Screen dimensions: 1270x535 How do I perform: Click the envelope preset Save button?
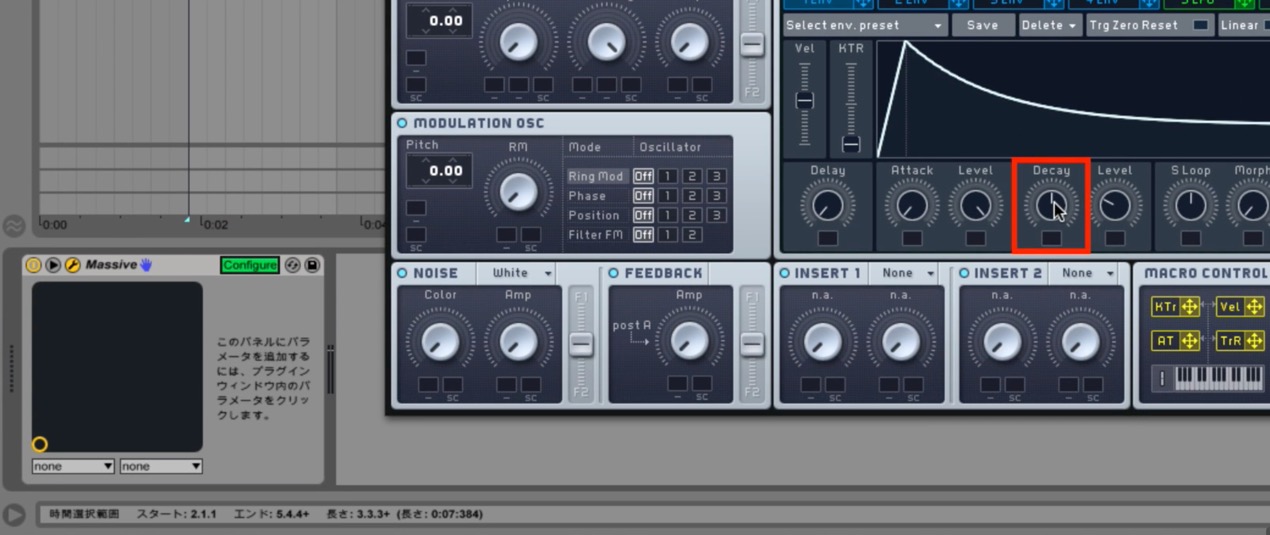pyautogui.click(x=983, y=25)
